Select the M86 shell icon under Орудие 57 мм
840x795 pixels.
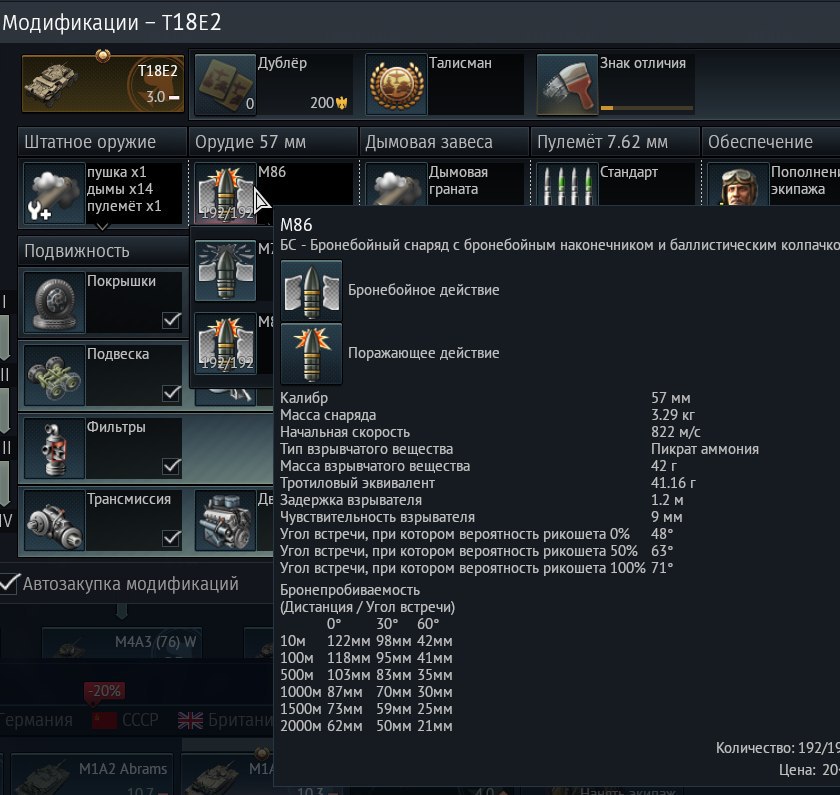point(225,193)
